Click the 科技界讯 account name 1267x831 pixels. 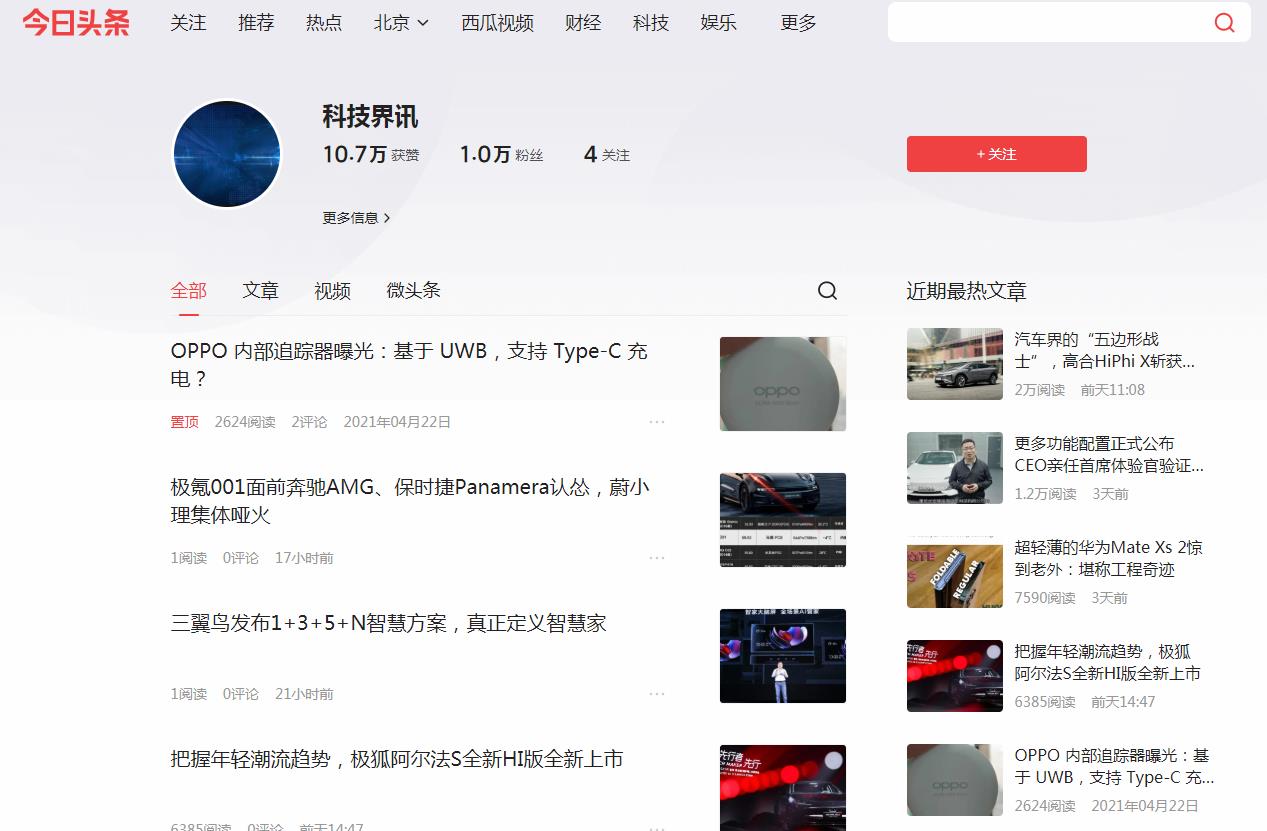pos(370,117)
